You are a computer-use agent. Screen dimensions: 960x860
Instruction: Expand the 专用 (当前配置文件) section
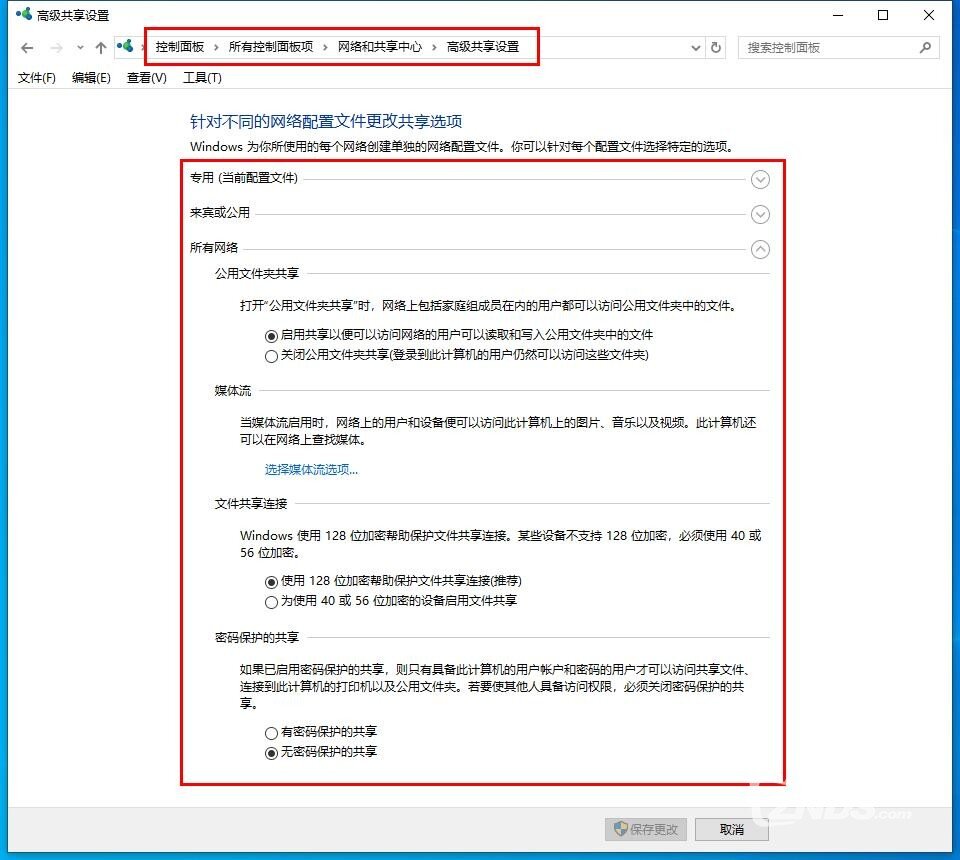coord(760,179)
